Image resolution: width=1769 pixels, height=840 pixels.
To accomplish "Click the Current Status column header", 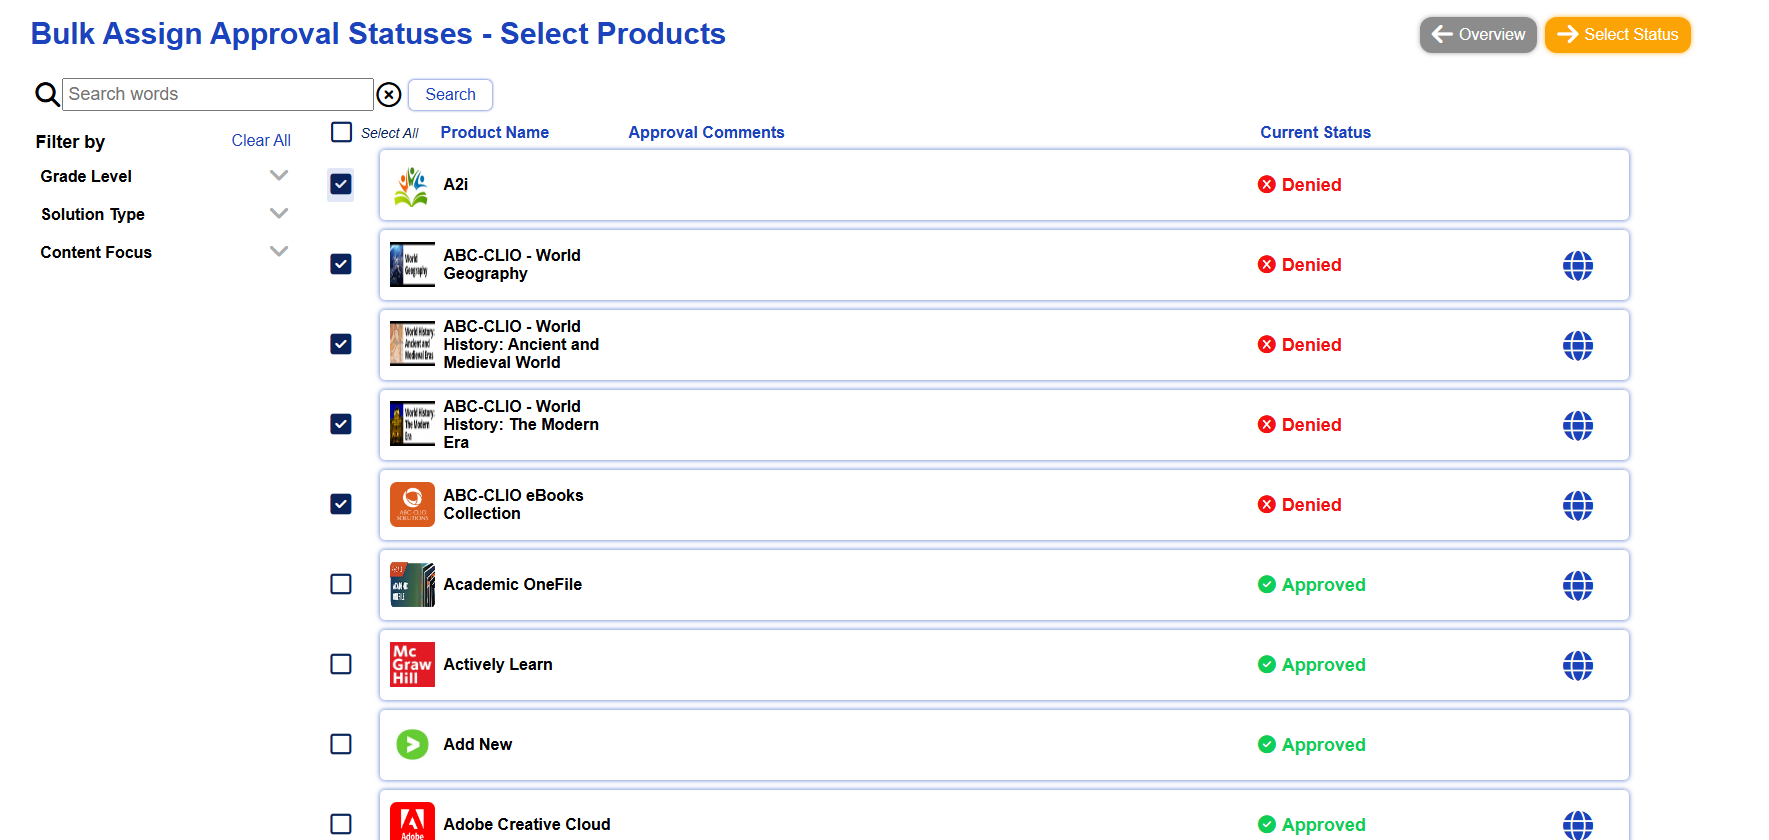I will [1315, 132].
